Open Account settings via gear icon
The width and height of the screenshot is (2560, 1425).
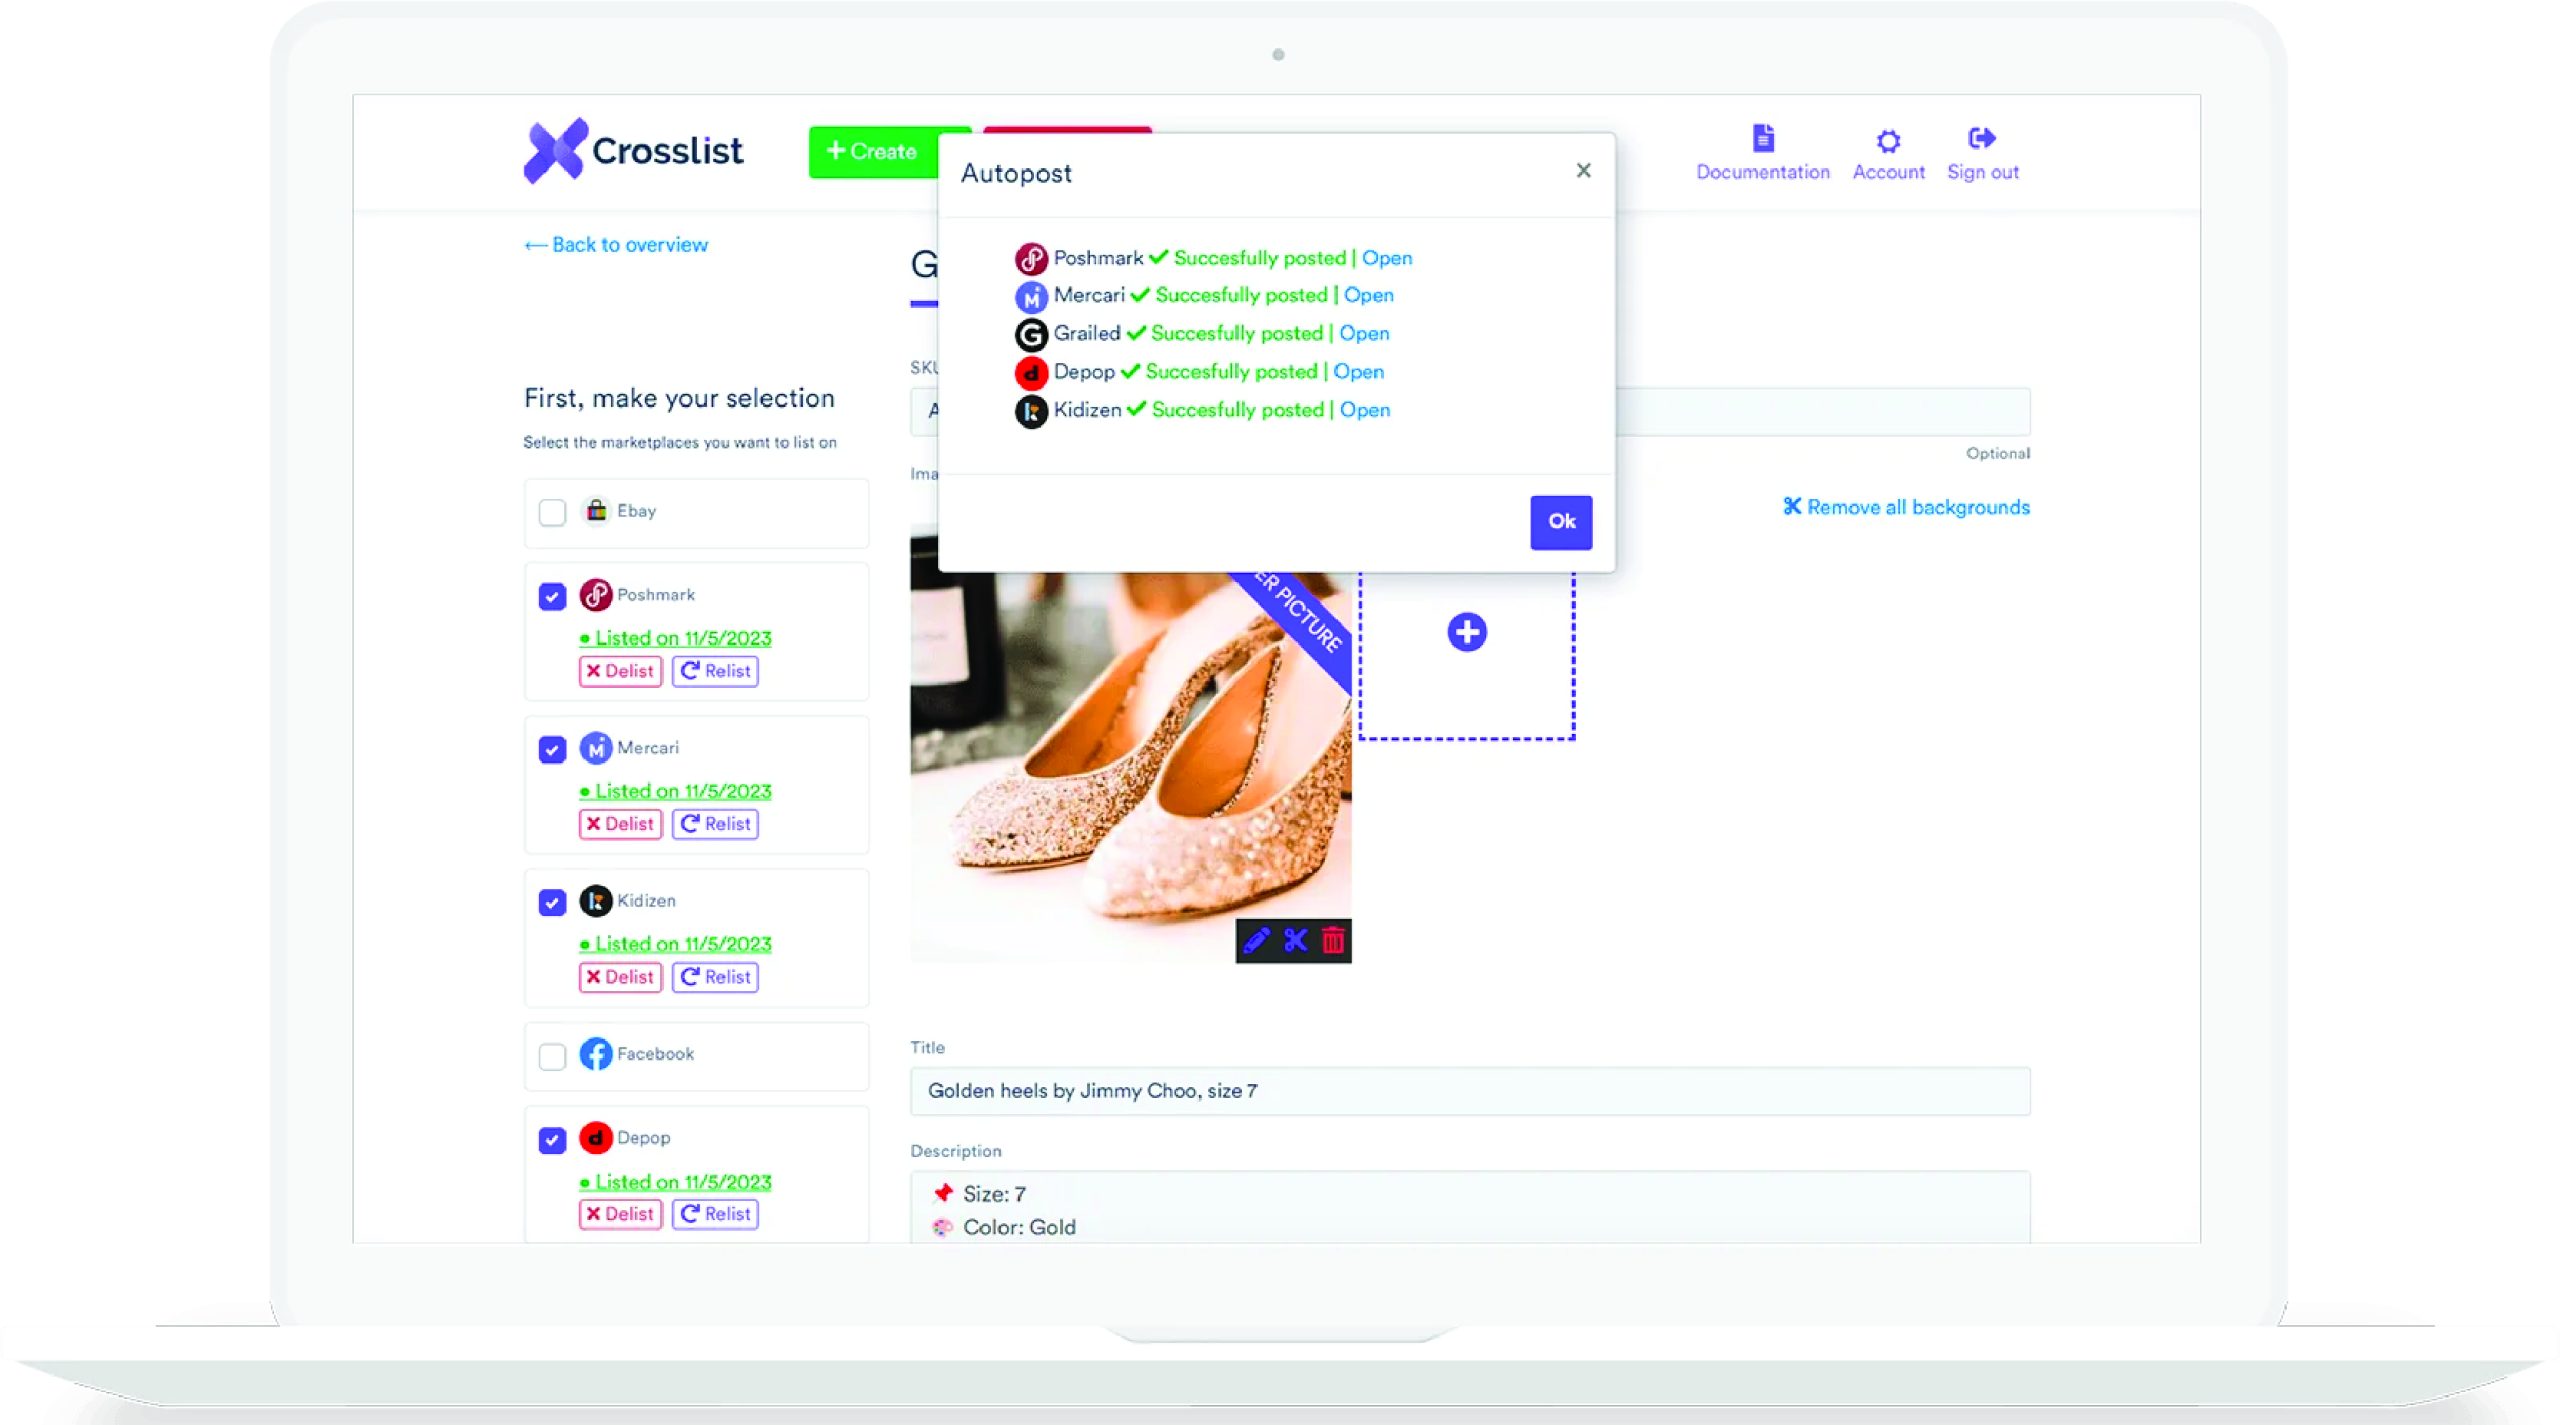1888,152
